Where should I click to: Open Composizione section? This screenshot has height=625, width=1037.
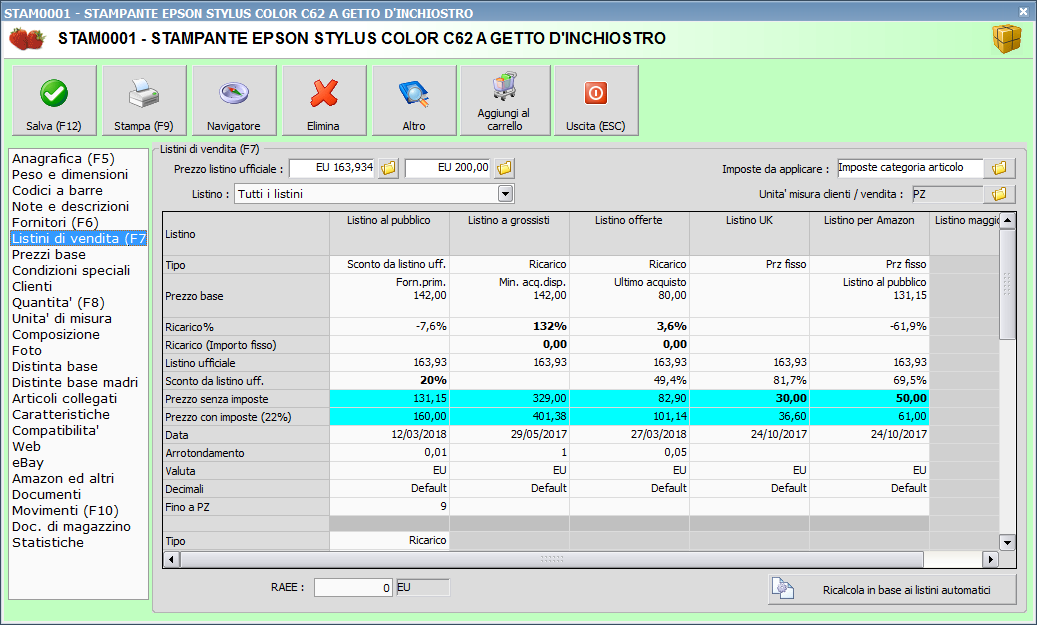click(56, 335)
